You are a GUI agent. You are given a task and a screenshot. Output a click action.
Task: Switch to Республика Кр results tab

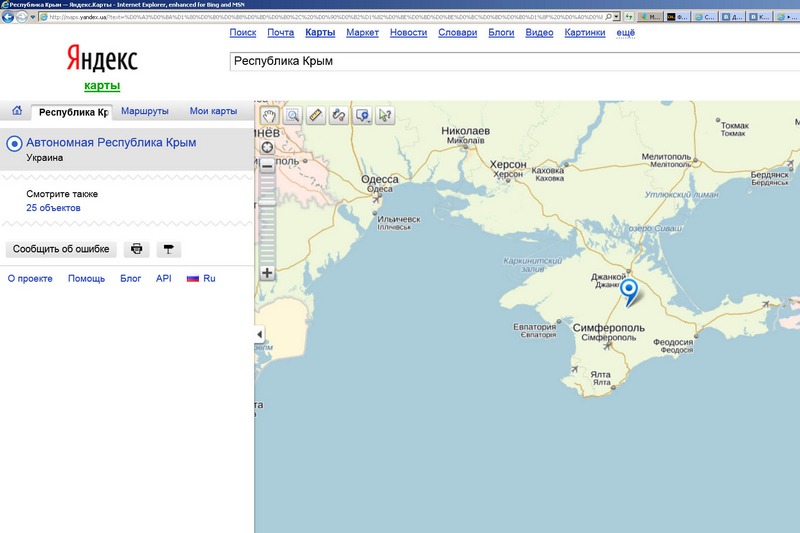(73, 112)
